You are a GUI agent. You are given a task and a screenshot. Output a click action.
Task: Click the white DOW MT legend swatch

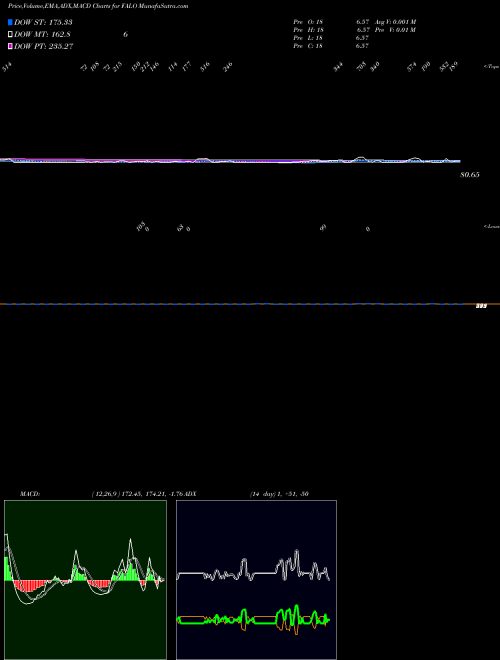tap(10, 35)
